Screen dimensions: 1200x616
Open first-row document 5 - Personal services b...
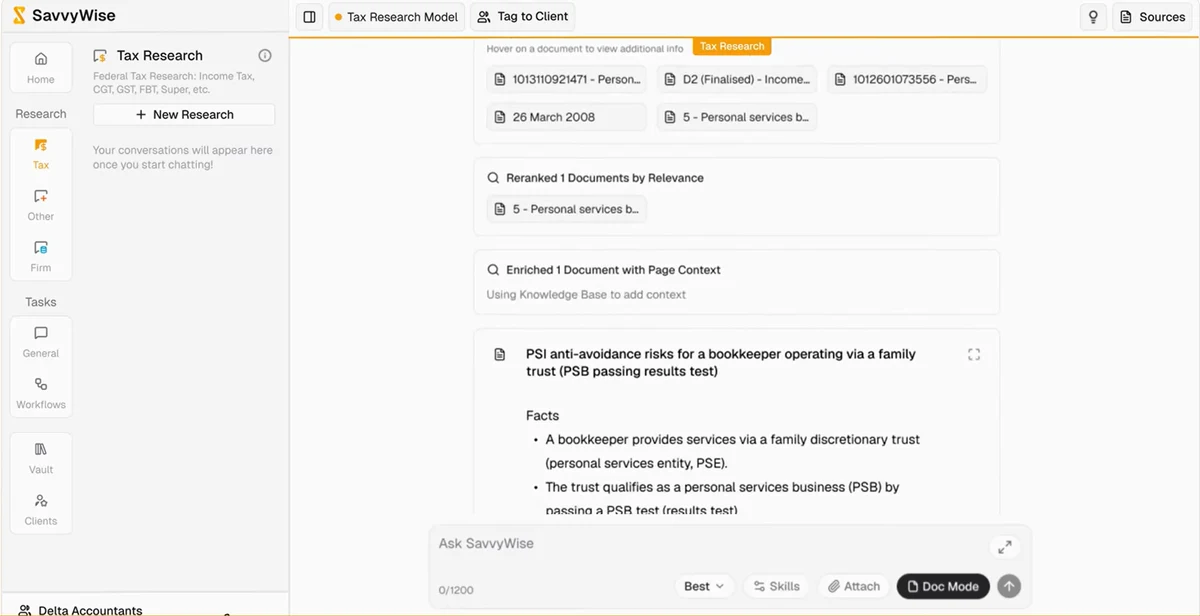[x=737, y=117]
